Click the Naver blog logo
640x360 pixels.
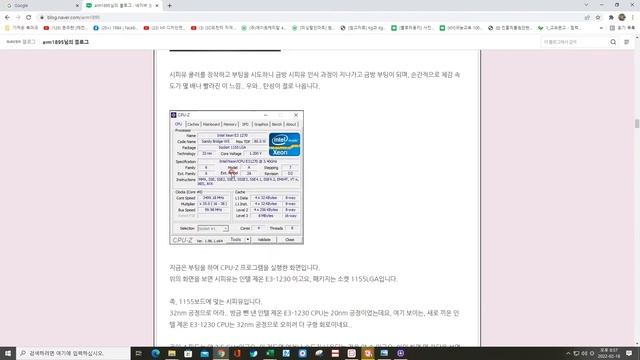point(21,42)
